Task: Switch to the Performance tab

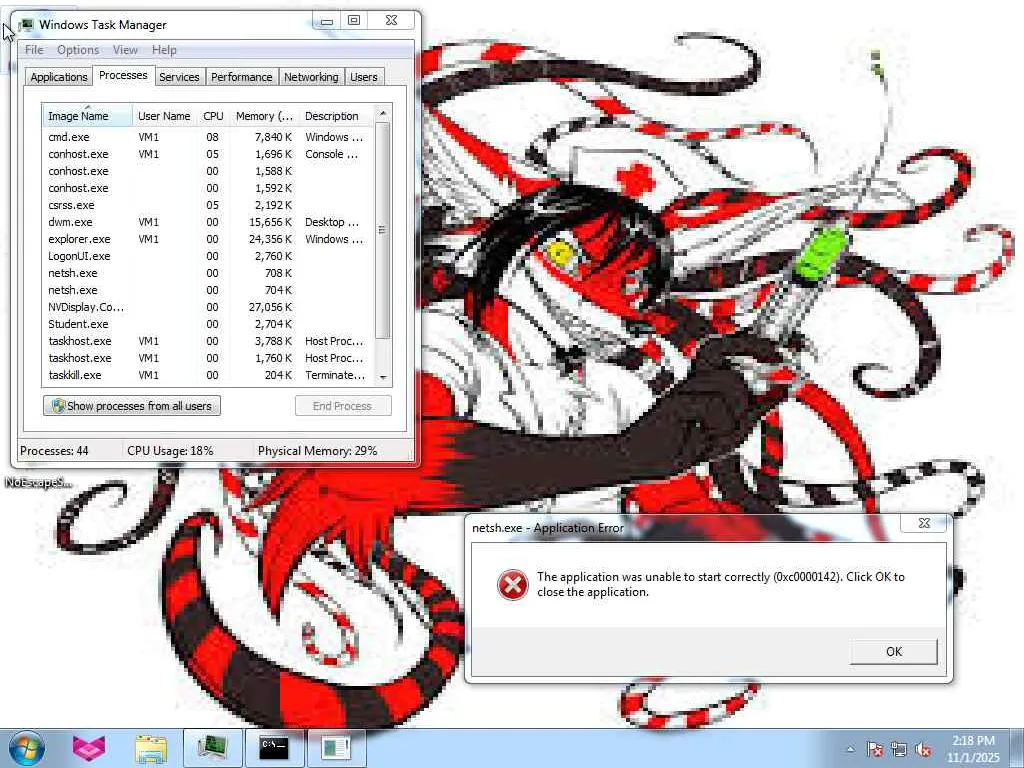Action: coord(242,77)
